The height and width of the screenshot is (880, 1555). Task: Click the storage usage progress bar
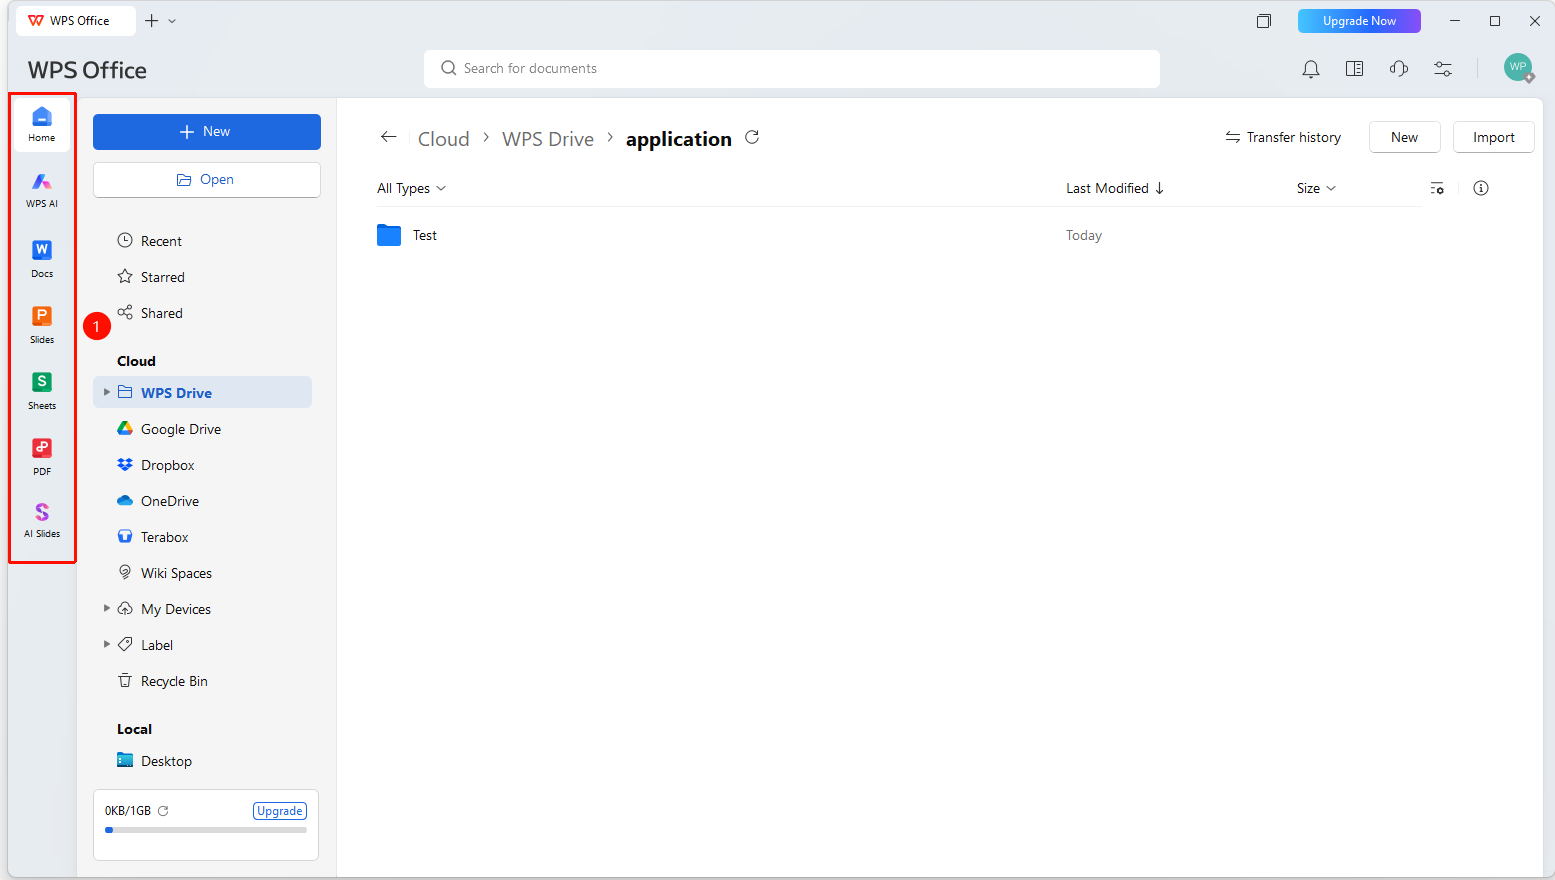pos(206,830)
